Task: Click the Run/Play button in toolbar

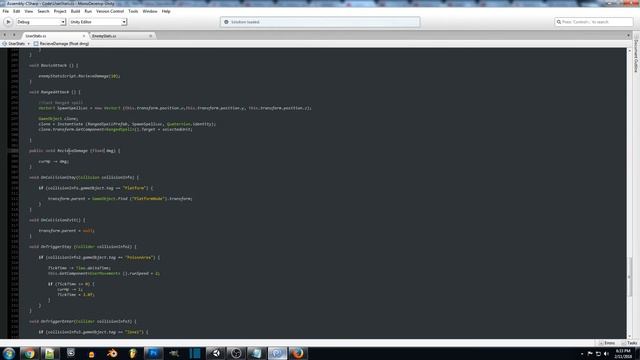Action: pos(8,22)
